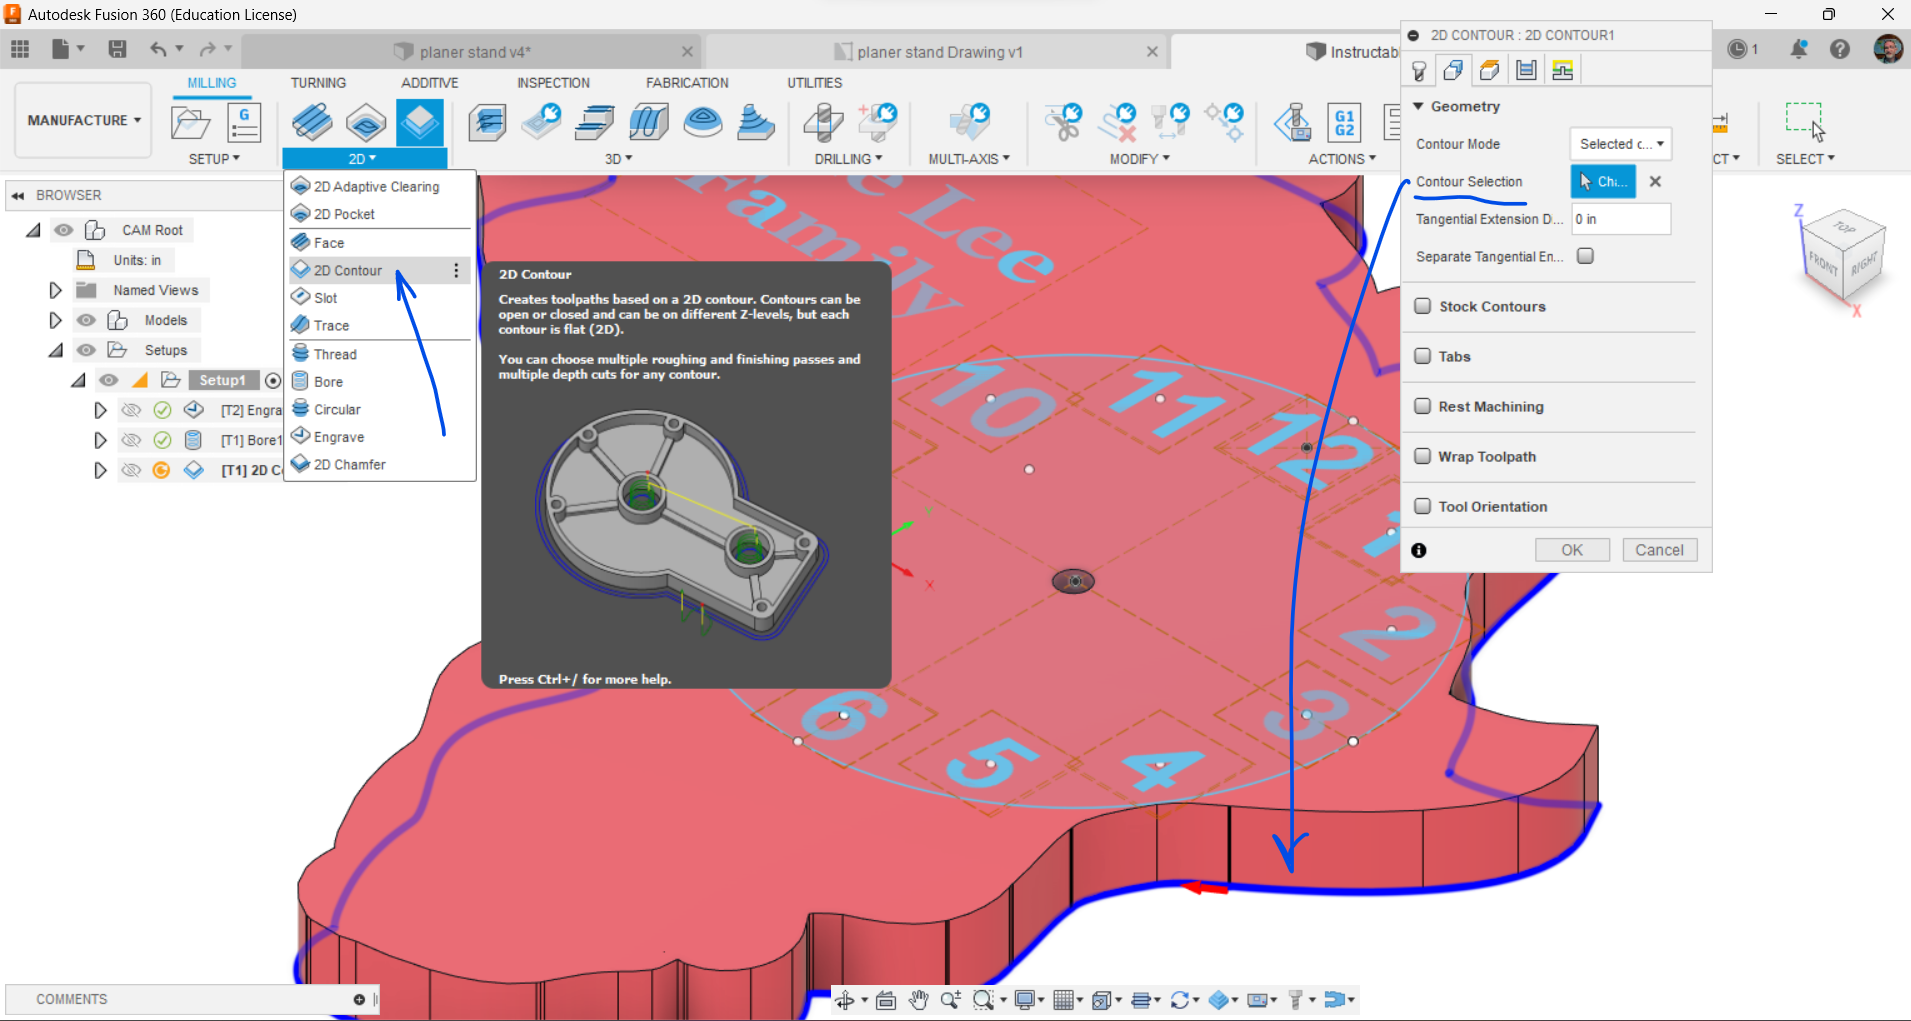Click OK in the 2D Contour dialog
The height and width of the screenshot is (1021, 1911).
(1572, 550)
